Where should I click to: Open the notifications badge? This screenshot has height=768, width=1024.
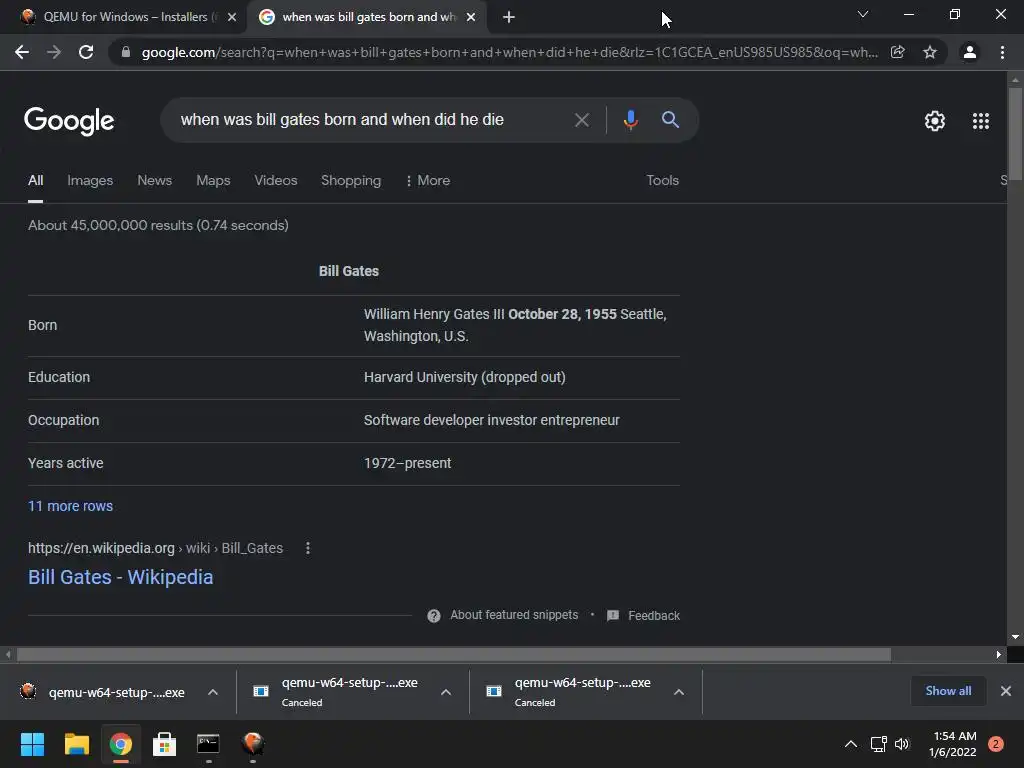tap(995, 744)
